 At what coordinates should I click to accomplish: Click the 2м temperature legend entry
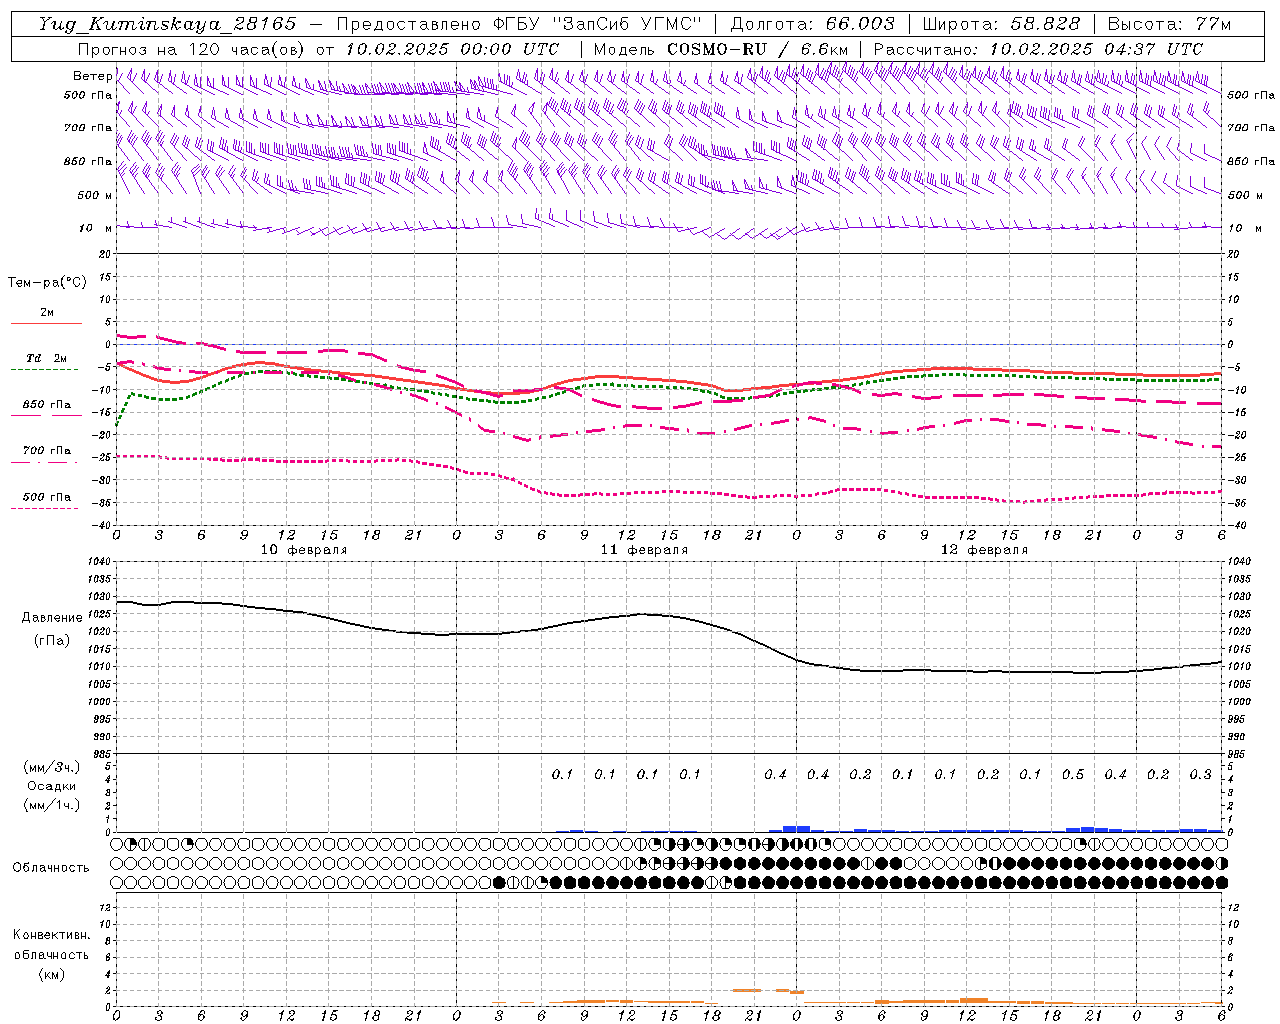(47, 312)
